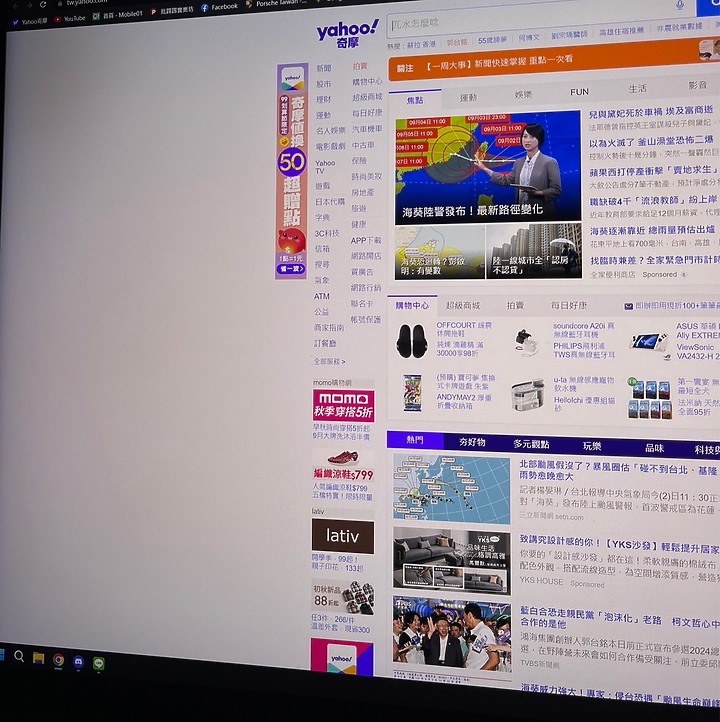Read the 蘋果西打停產衝擊 headline
This screenshot has width=720, height=722.
coord(653,171)
